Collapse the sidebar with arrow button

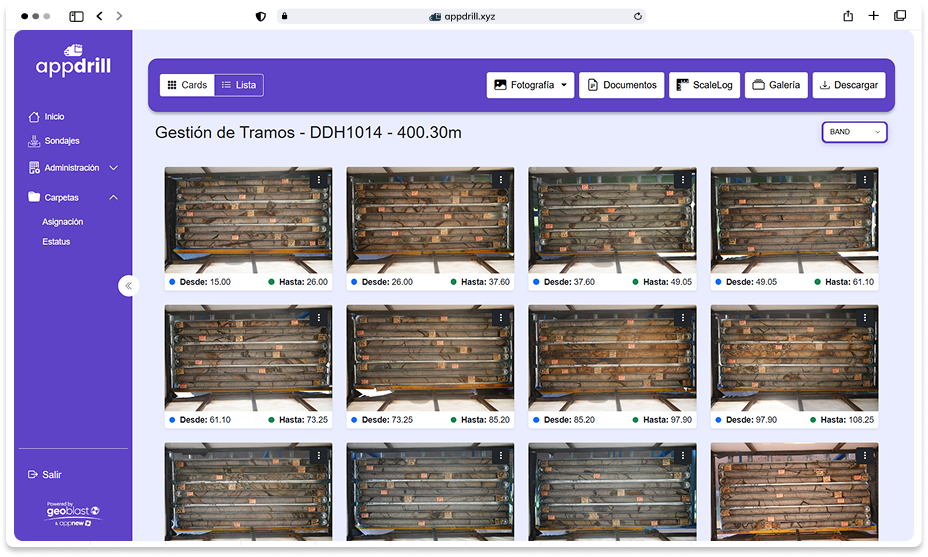click(x=128, y=286)
